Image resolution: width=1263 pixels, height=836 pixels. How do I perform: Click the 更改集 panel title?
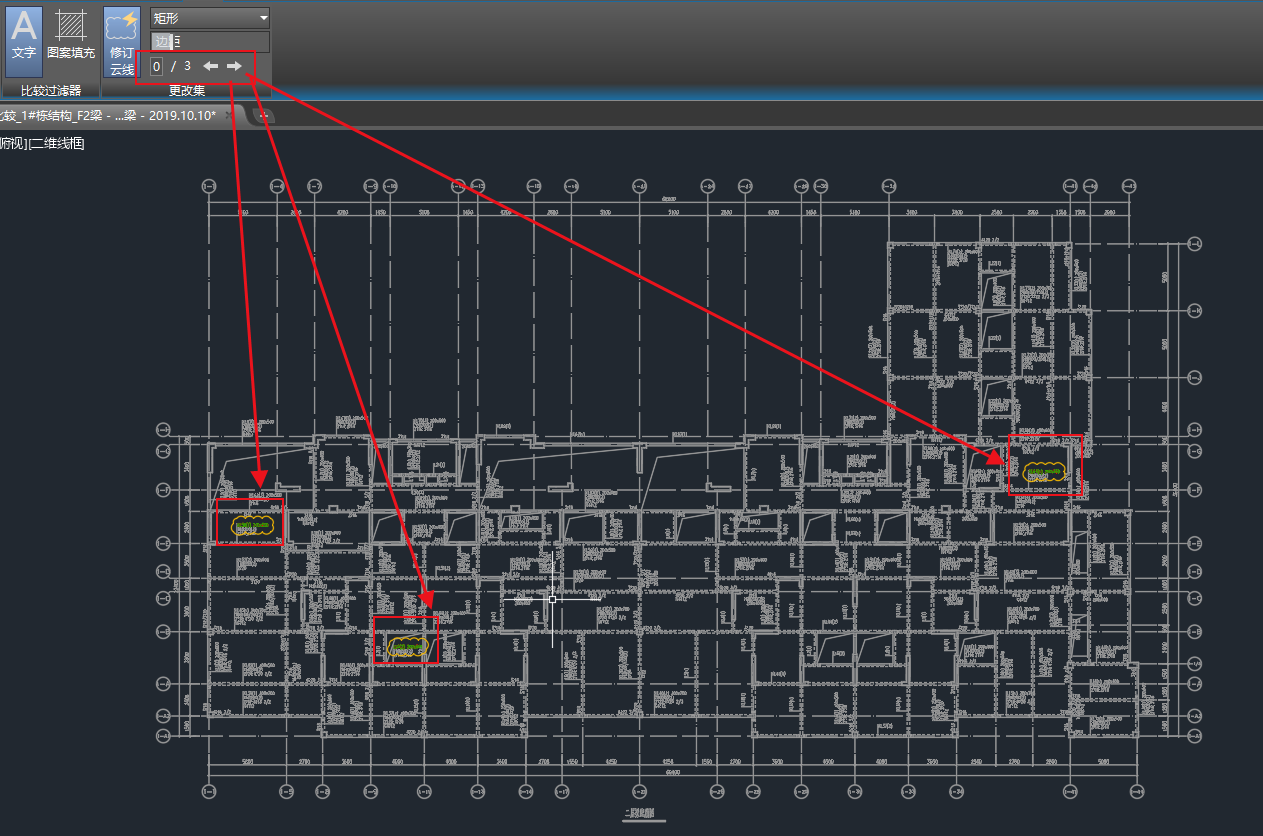coord(187,91)
